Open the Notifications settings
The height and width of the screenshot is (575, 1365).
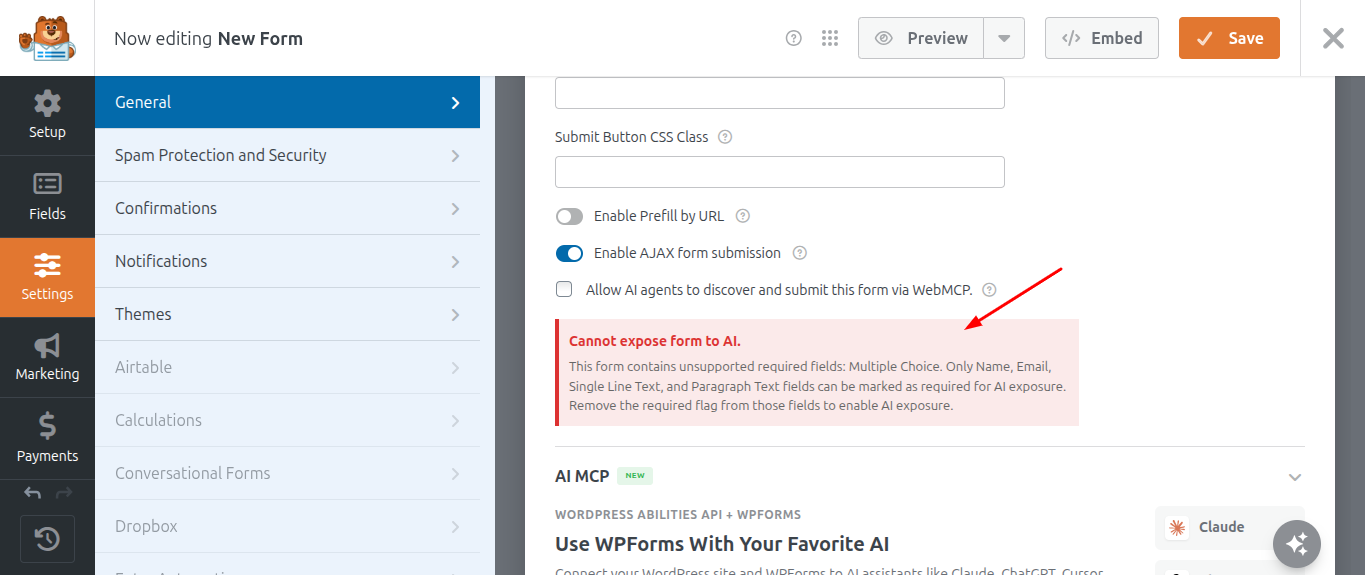[287, 261]
